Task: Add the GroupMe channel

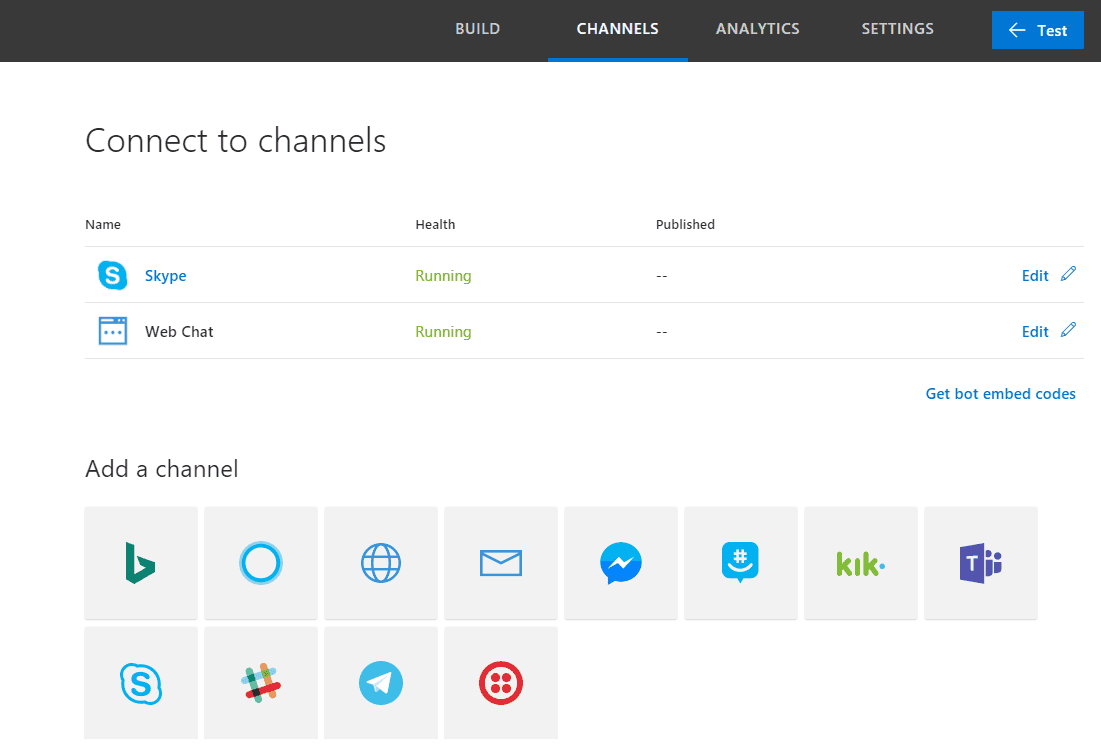Action: click(741, 563)
